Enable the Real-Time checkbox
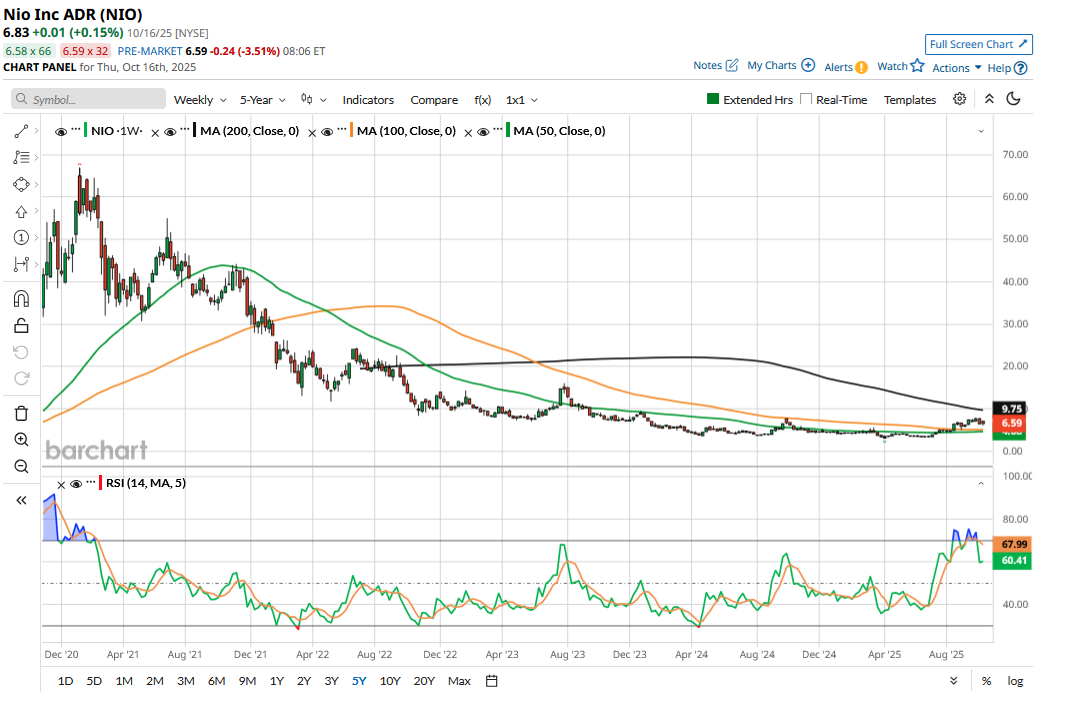The image size is (1080, 707). tap(806, 99)
